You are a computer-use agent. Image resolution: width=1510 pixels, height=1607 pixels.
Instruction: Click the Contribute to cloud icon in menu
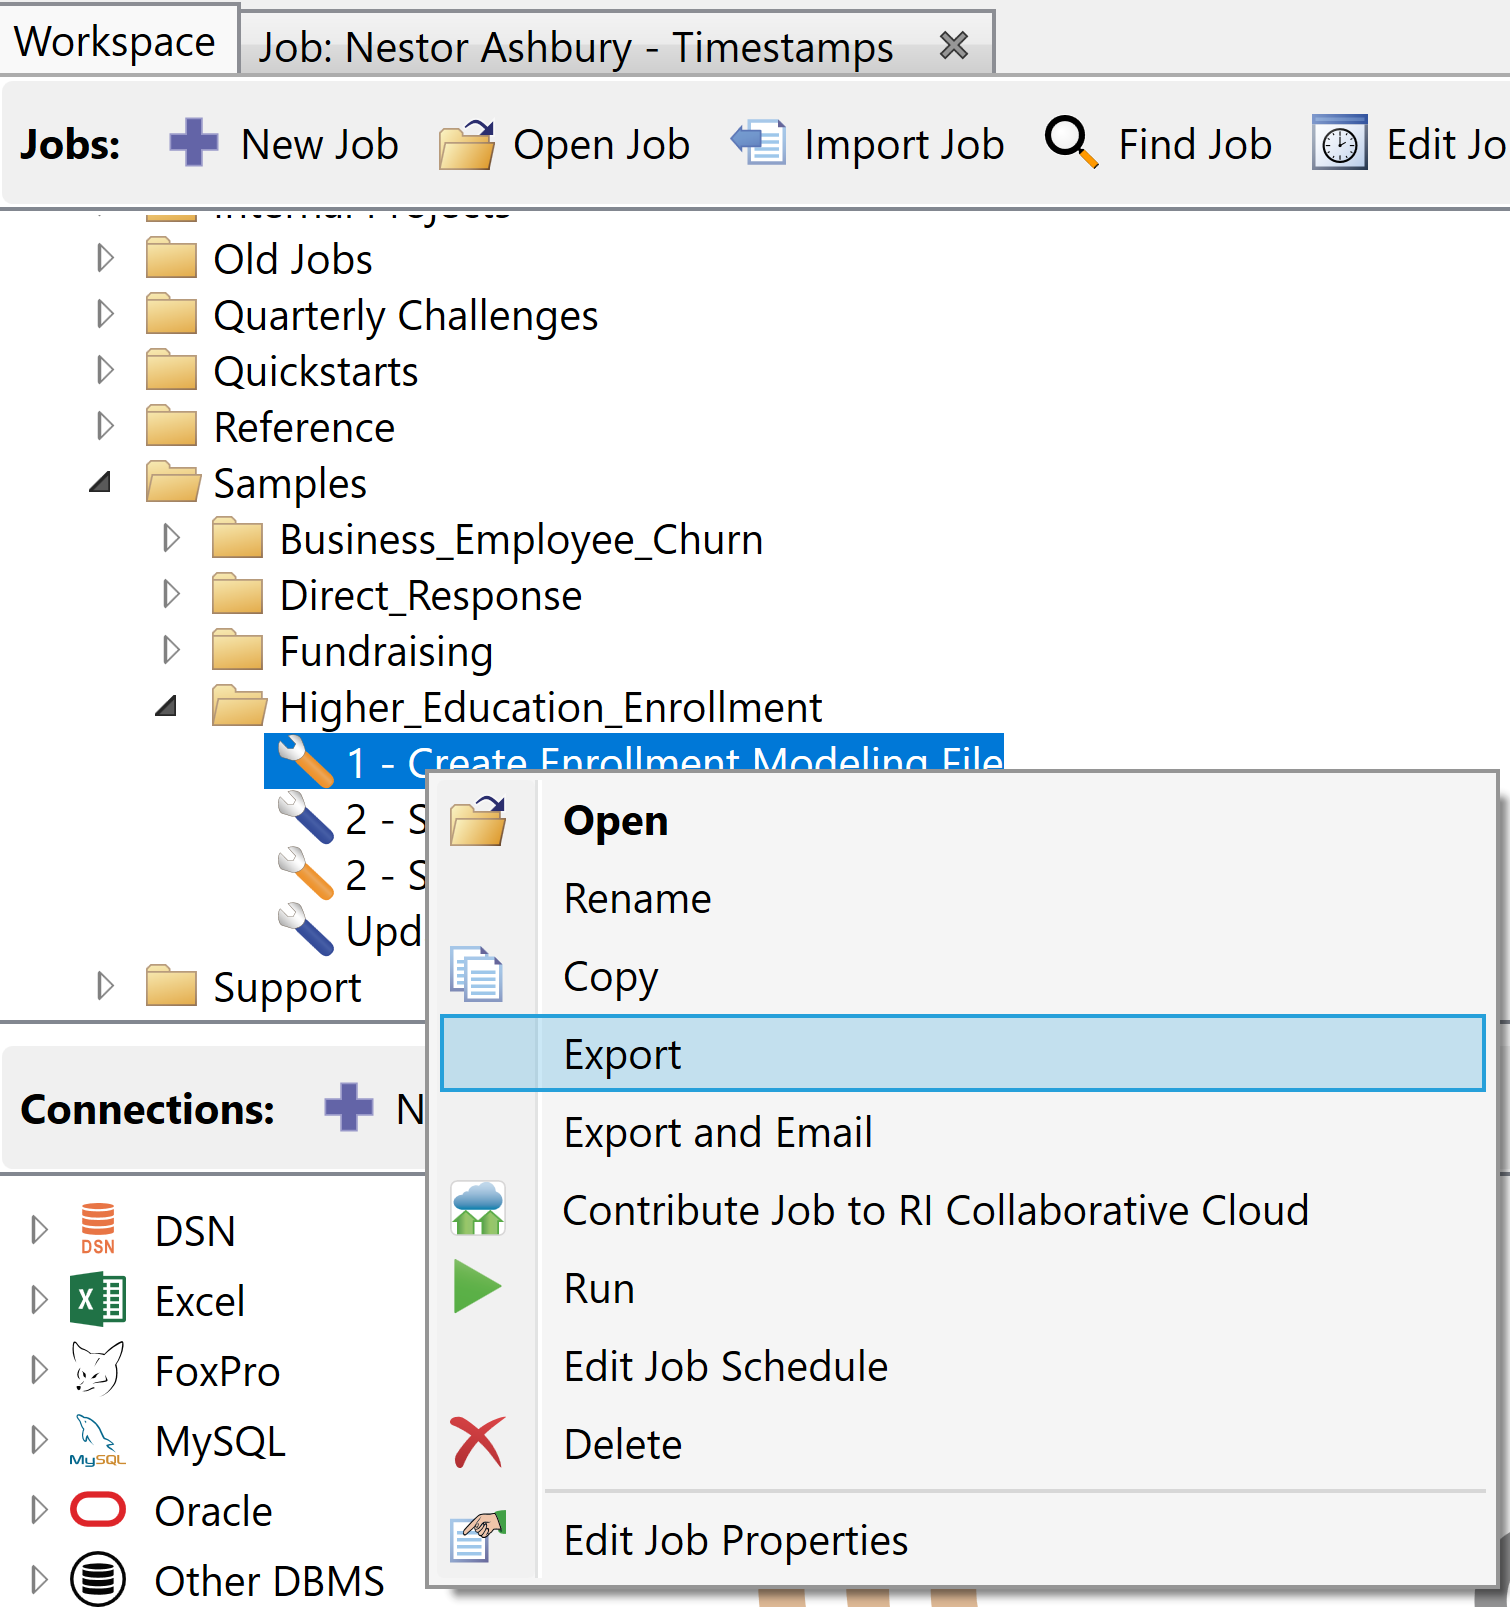(x=478, y=1208)
